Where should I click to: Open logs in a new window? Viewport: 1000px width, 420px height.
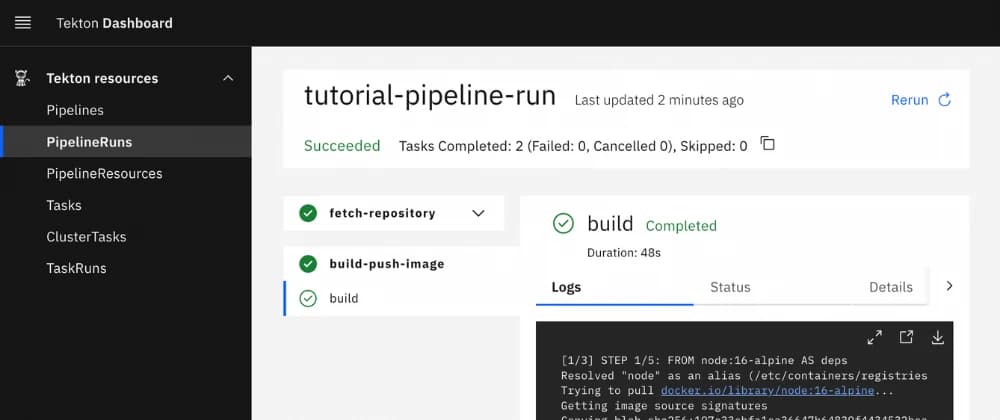tap(906, 337)
